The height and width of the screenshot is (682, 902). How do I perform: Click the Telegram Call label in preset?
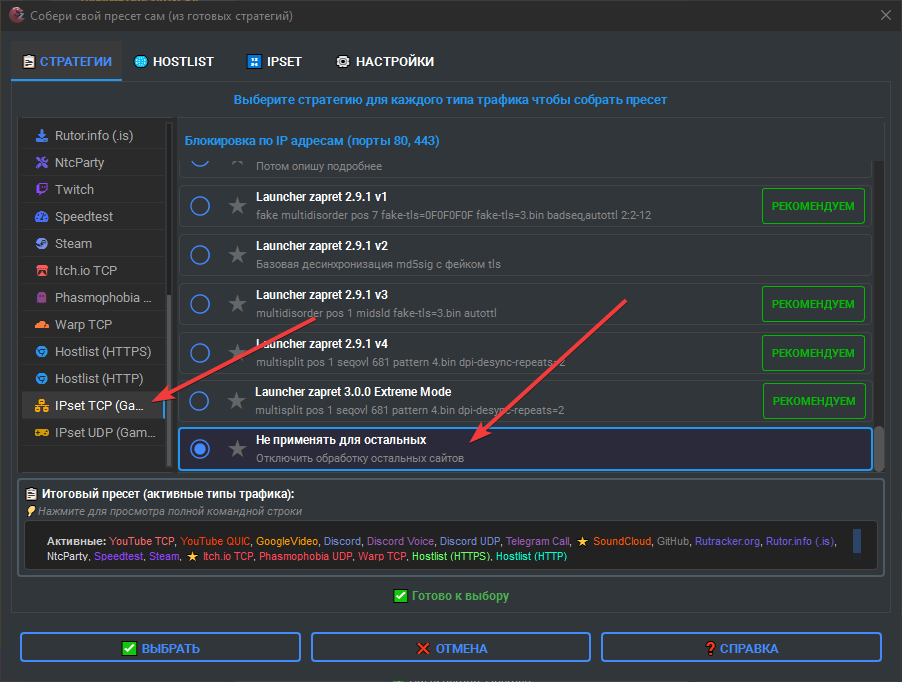pyautogui.click(x=537, y=541)
